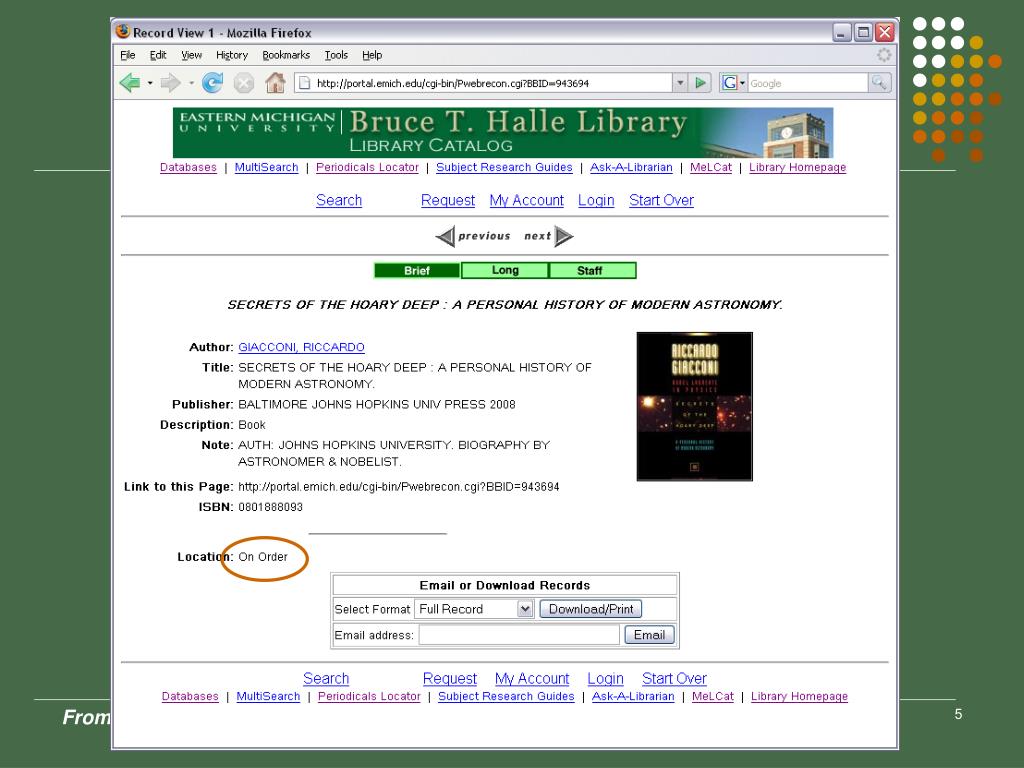This screenshot has width=1024, height=768.
Task: Click the Email button
Action: (649, 635)
